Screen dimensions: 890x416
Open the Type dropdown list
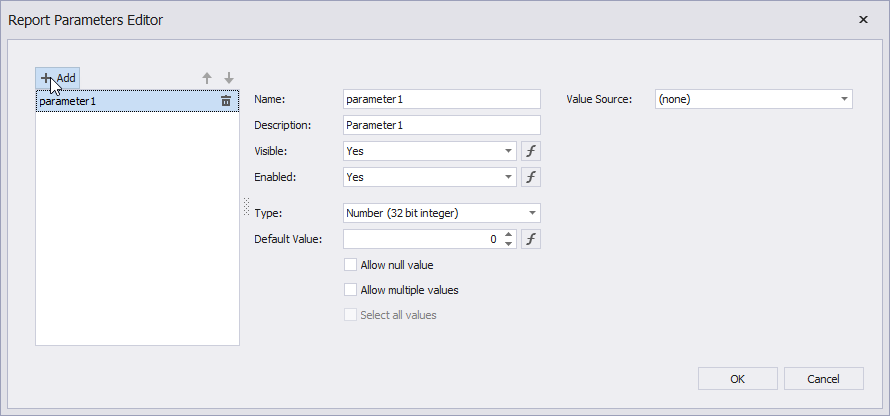pyautogui.click(x=532, y=213)
